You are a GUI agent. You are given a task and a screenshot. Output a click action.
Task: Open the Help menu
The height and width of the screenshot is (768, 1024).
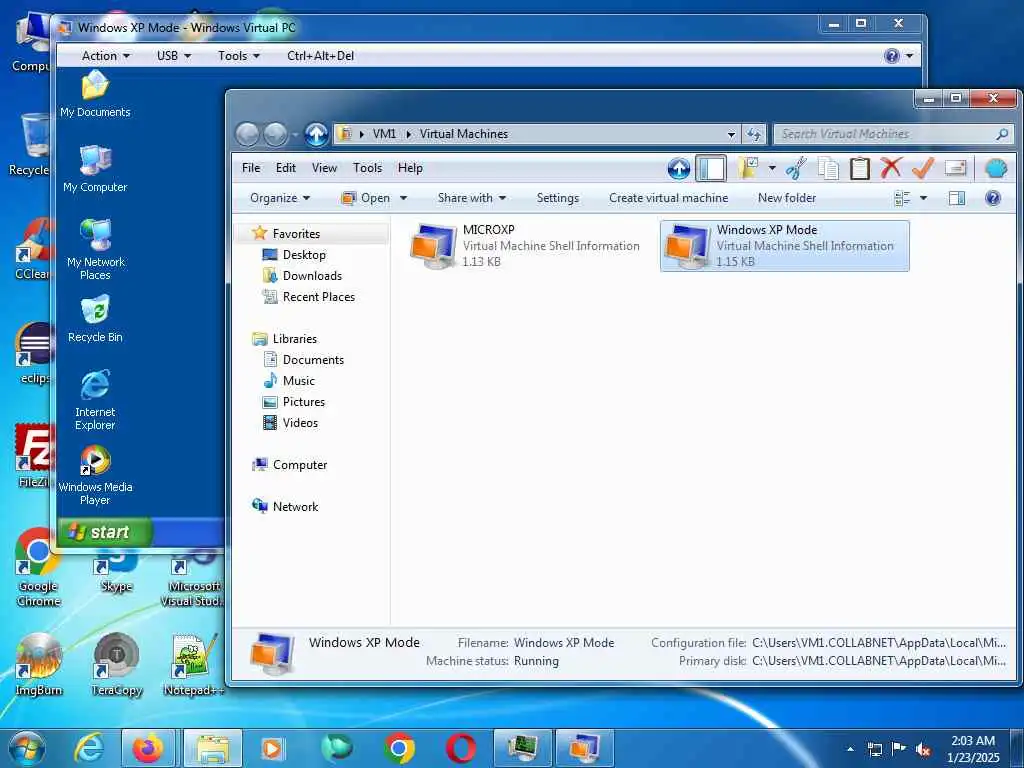(x=410, y=168)
